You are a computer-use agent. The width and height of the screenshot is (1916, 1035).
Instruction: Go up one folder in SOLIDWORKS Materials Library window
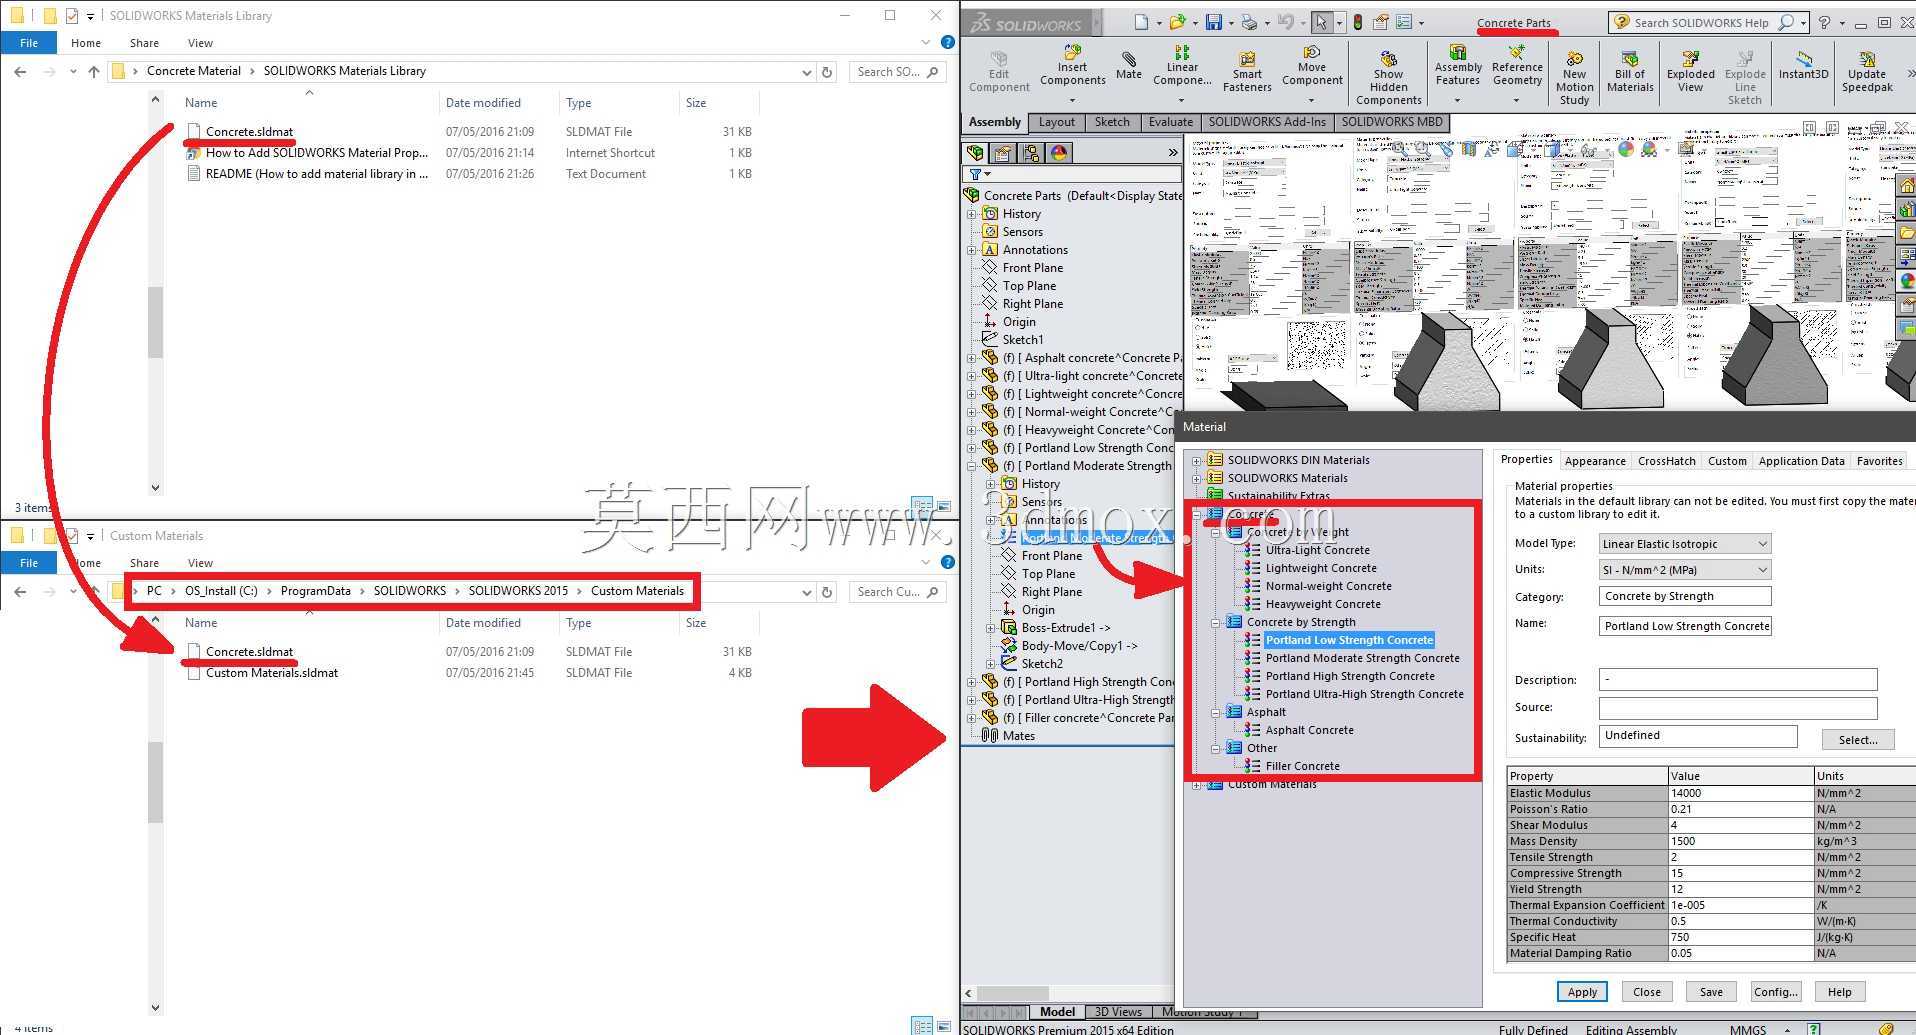coord(93,72)
